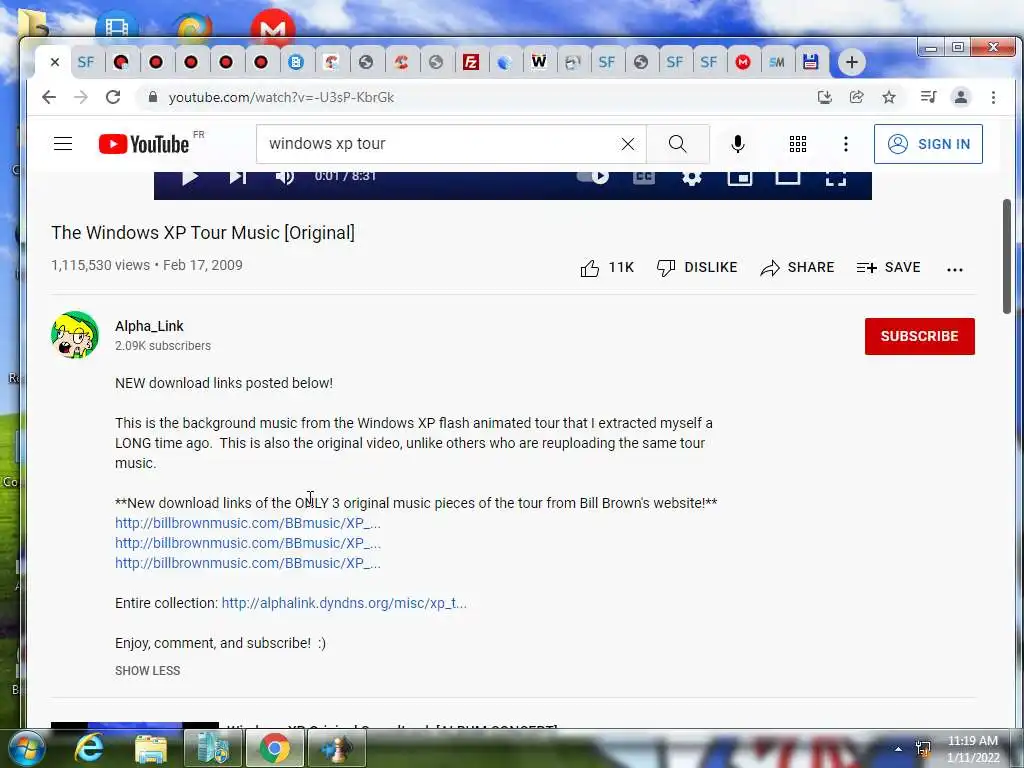Open the Alpha_Link channel name

[149, 326]
